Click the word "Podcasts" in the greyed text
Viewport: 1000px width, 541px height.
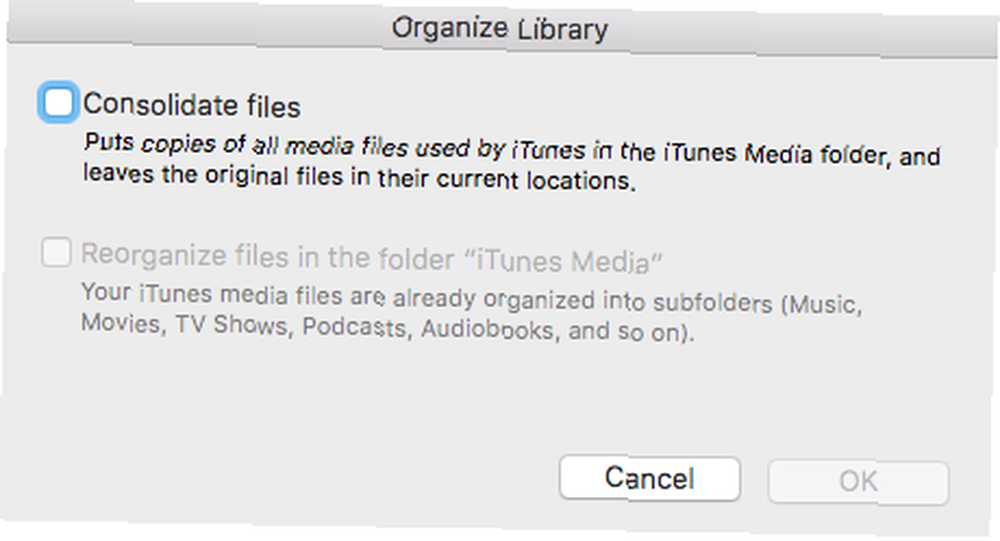pyautogui.click(x=355, y=327)
